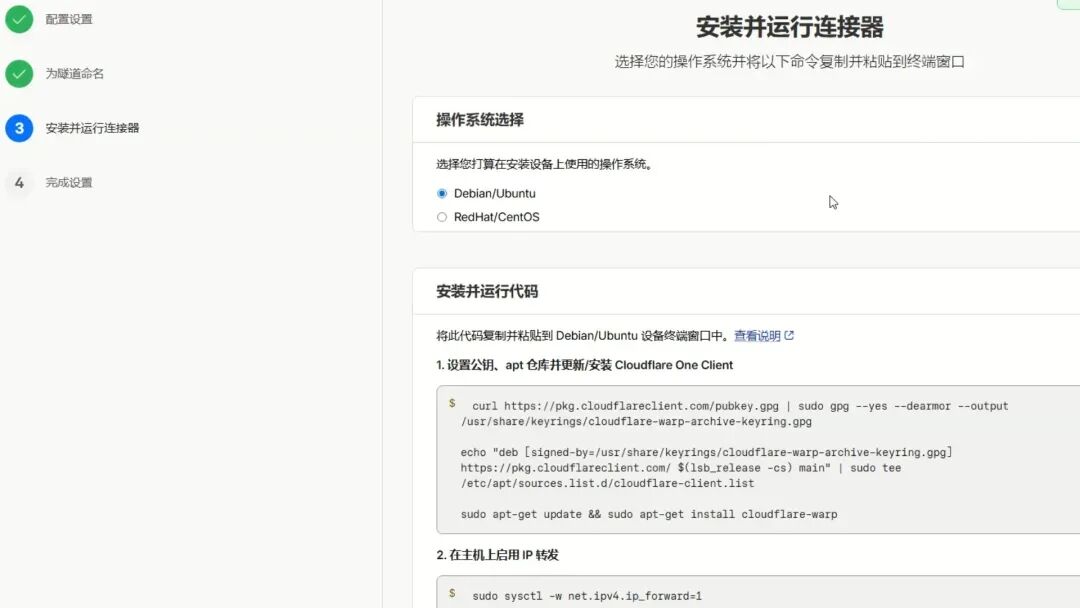Click the external link icon beside 查看说明
Screen dimensions: 1080x608
point(789,335)
